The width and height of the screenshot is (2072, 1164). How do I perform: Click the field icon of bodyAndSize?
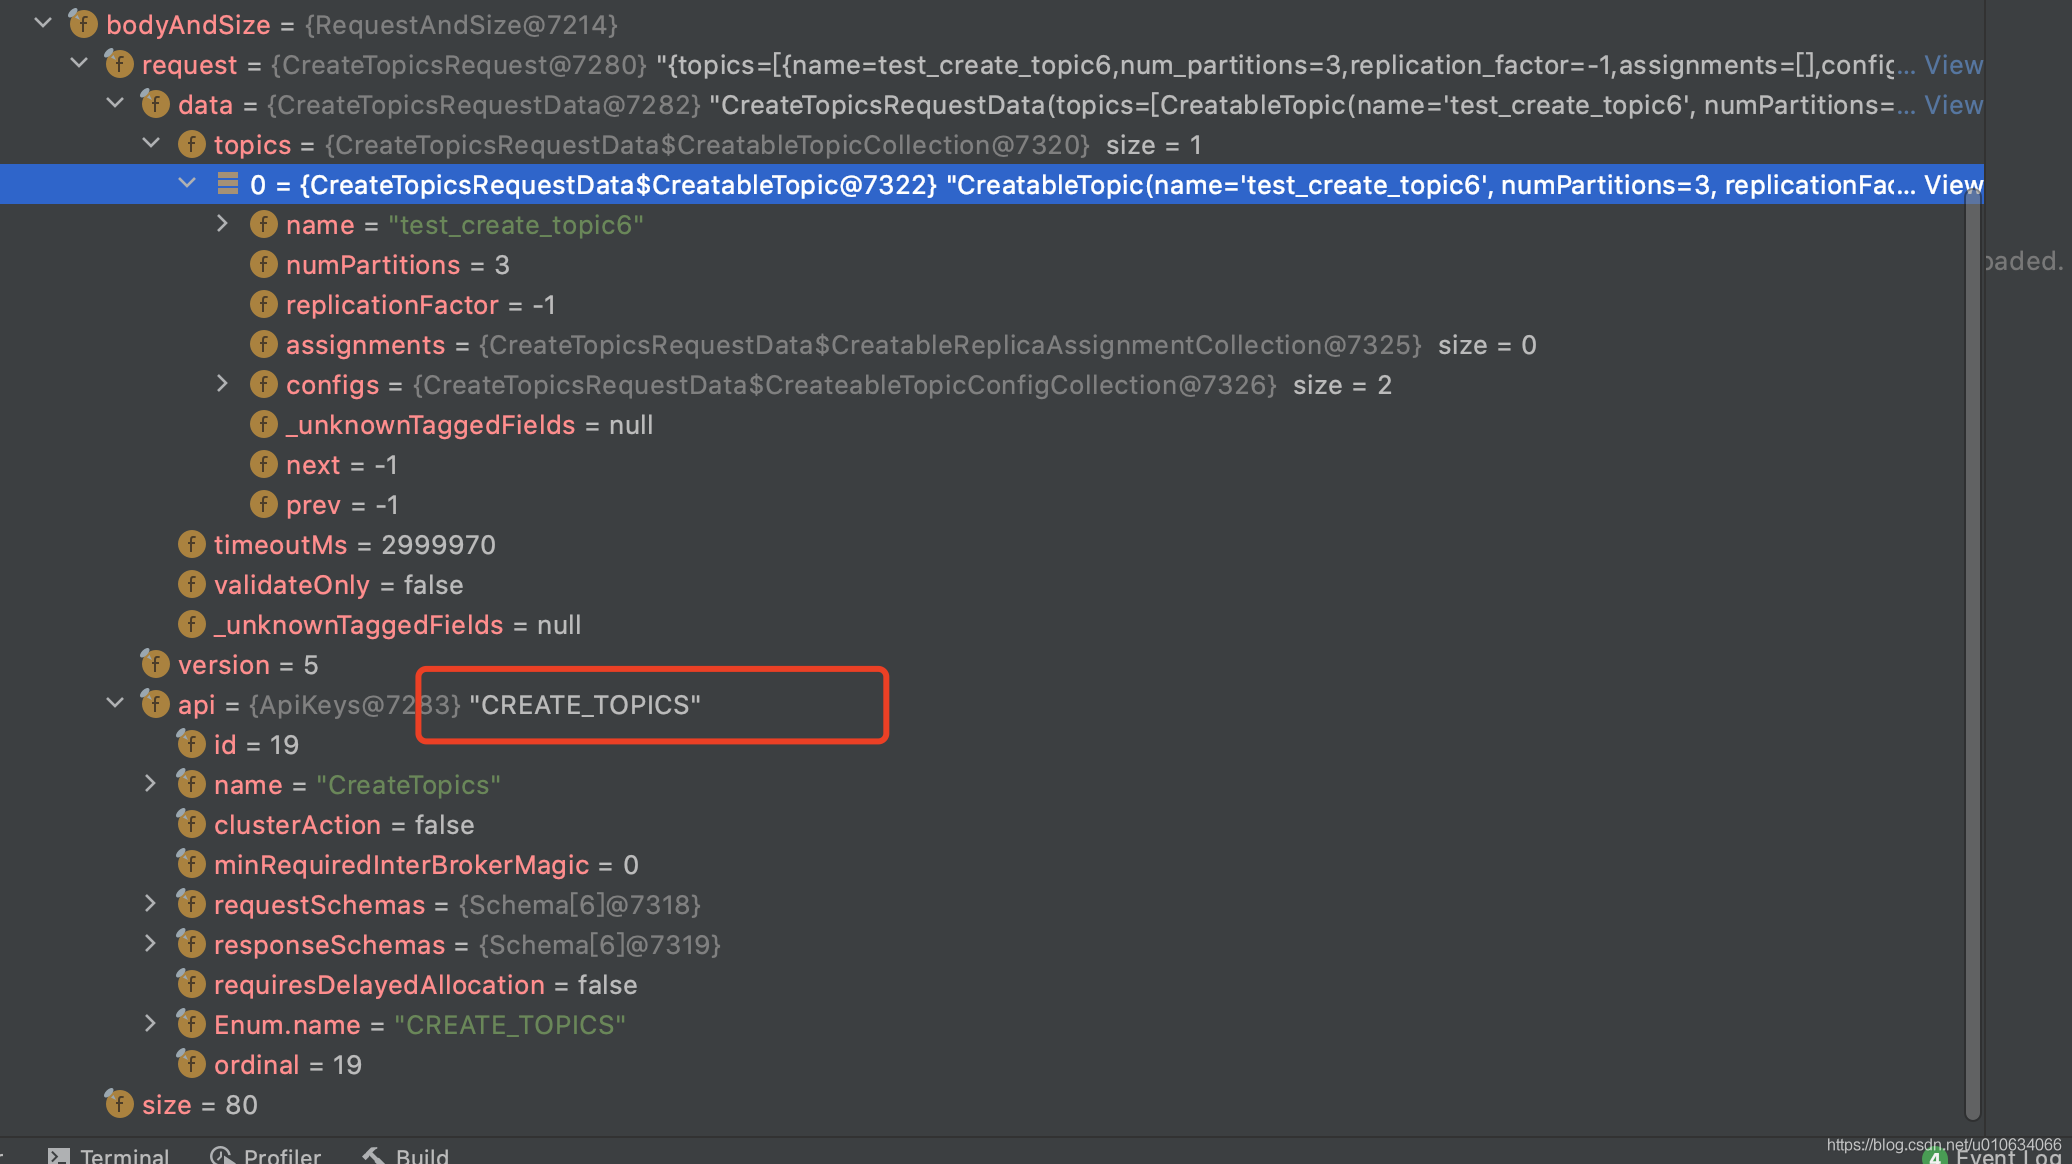pyautogui.click(x=83, y=24)
